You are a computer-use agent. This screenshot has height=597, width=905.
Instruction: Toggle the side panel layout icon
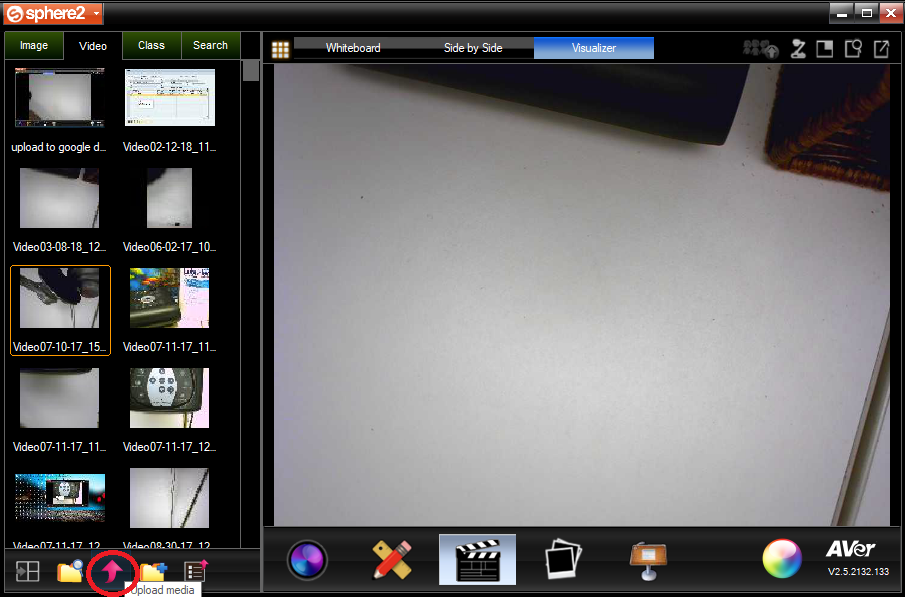(x=27, y=571)
